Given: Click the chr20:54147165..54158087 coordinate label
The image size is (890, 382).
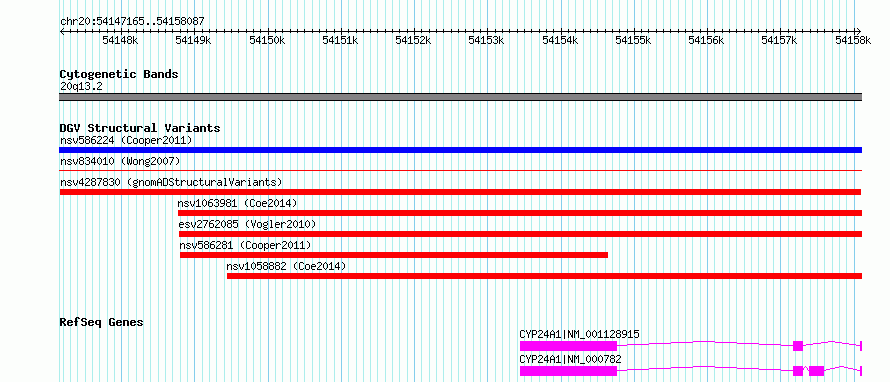Looking at the screenshot, I should click(132, 21).
